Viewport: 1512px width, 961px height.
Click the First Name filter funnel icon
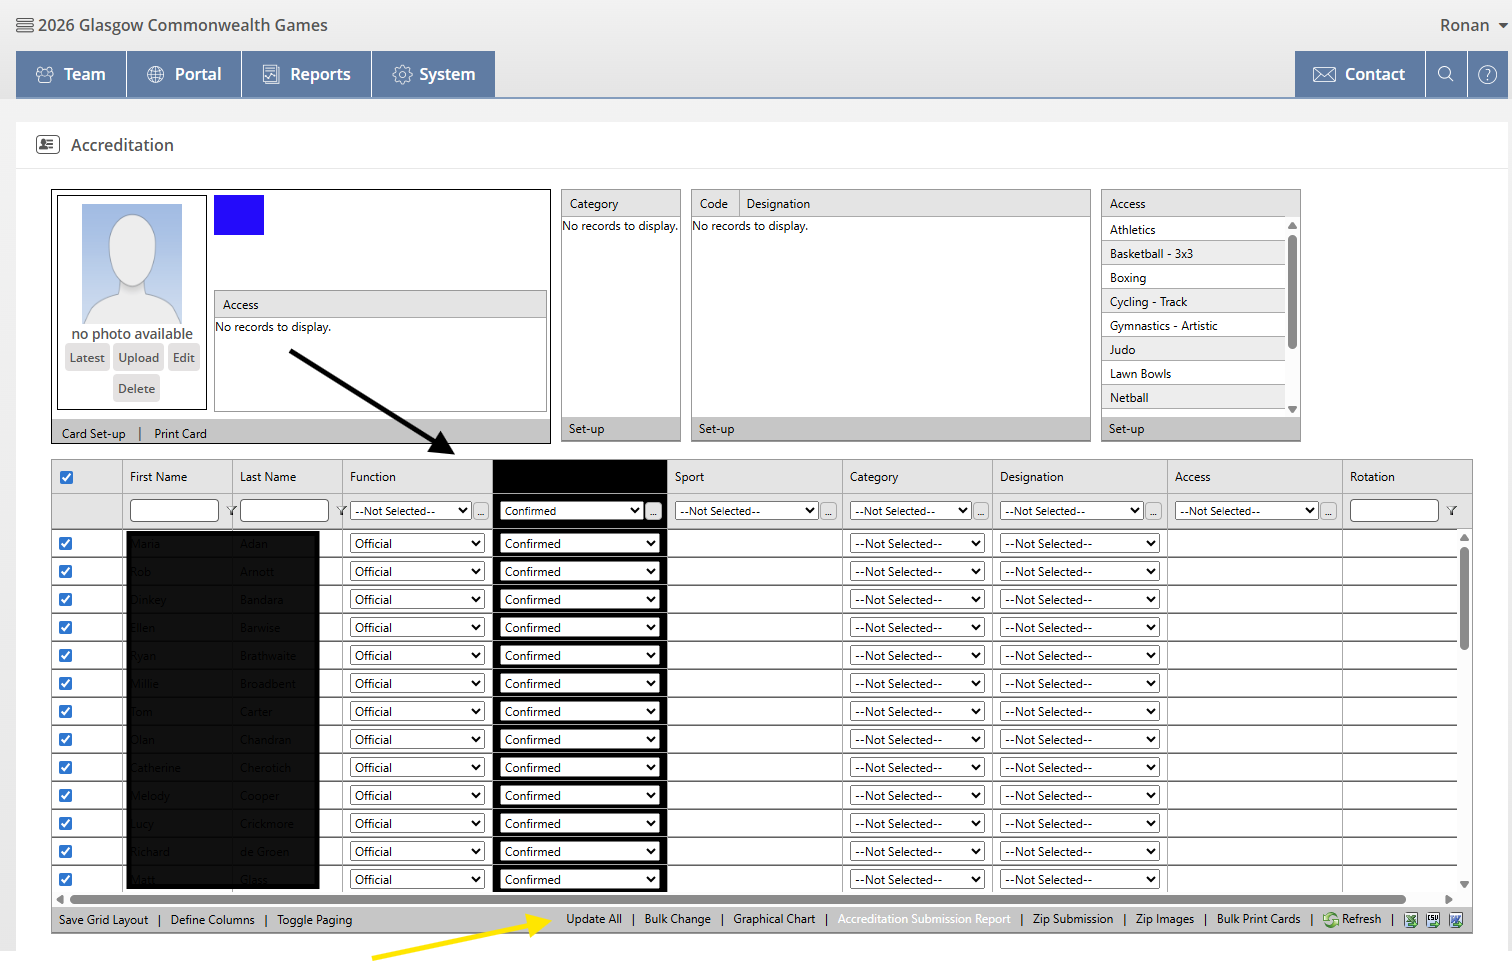231,511
